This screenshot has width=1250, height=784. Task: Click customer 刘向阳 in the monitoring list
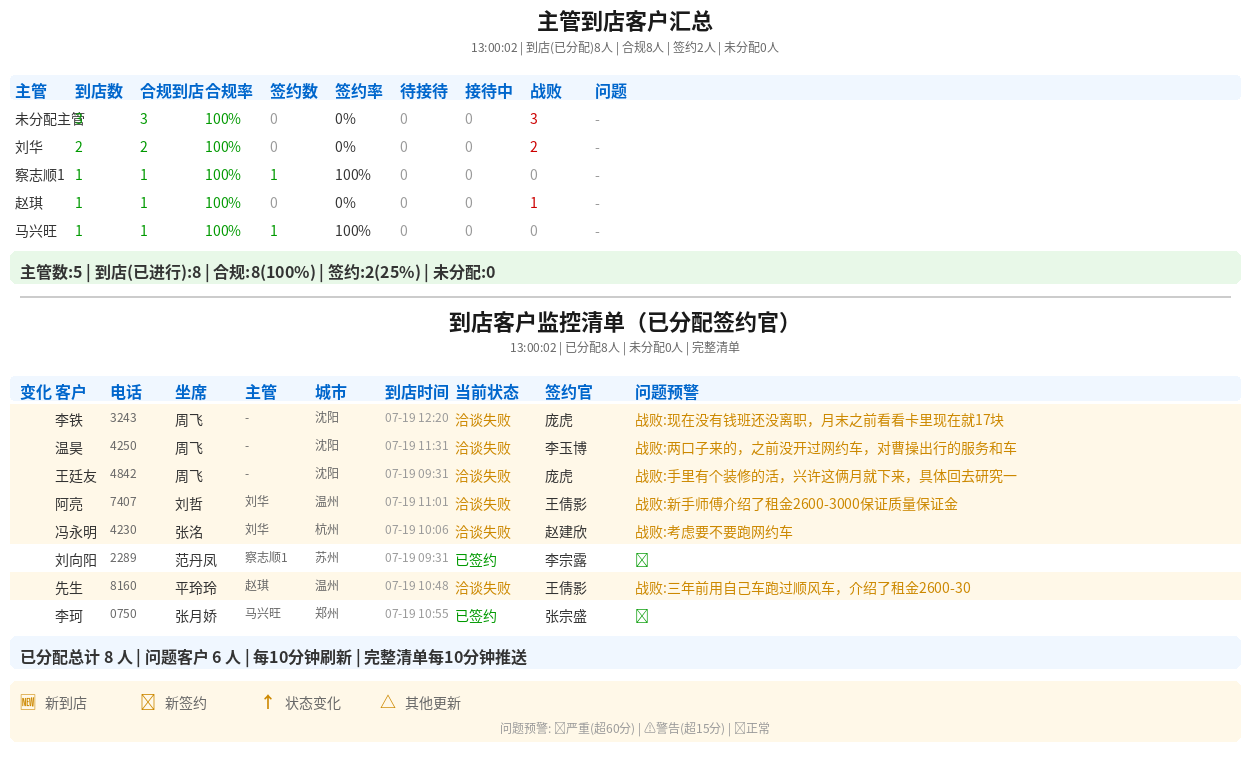click(x=76, y=560)
